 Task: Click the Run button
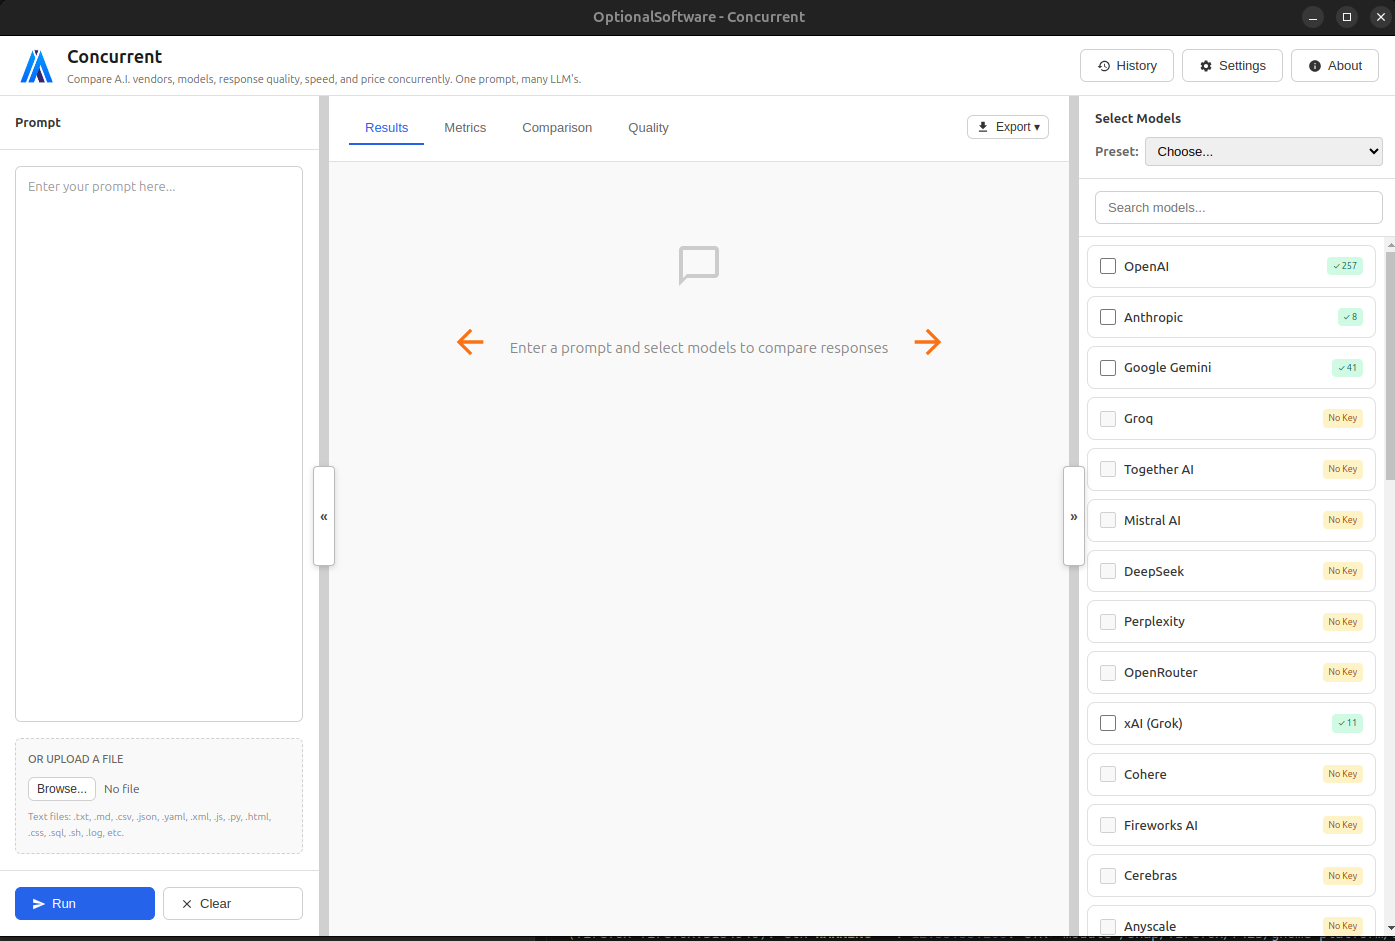tap(84, 903)
